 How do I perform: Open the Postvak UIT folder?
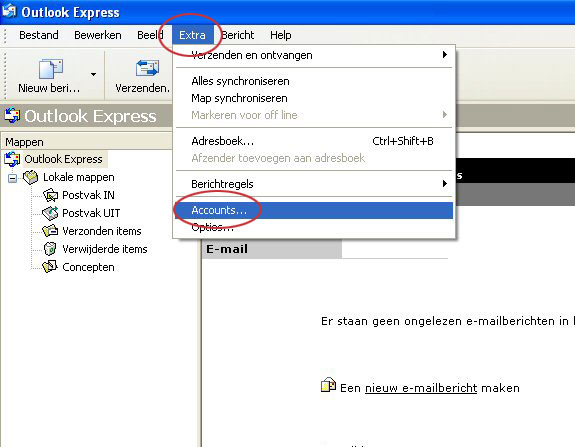tap(91, 213)
